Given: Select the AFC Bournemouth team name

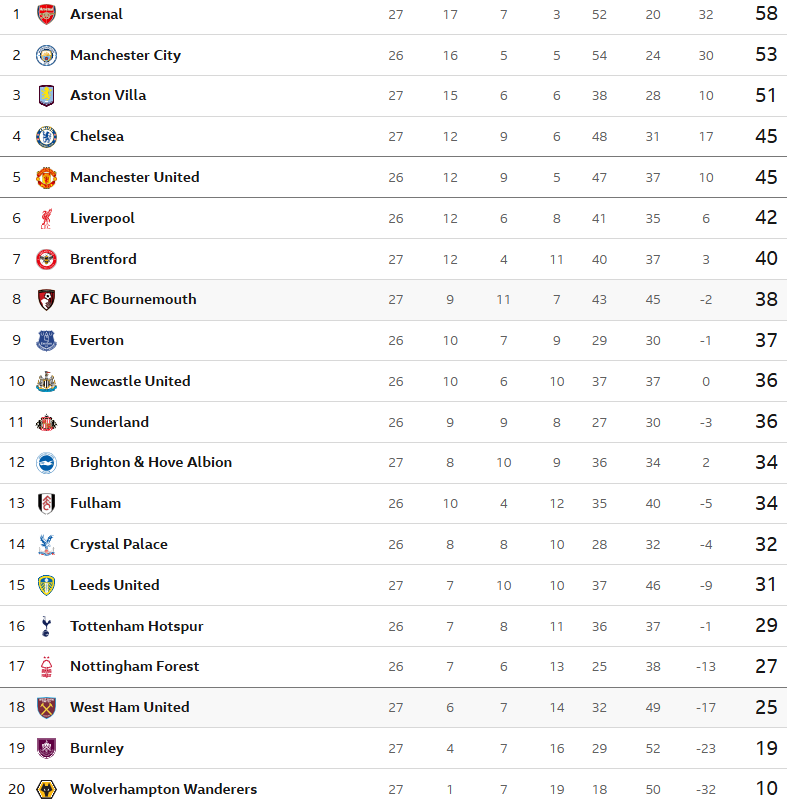Looking at the screenshot, I should pos(133,299).
